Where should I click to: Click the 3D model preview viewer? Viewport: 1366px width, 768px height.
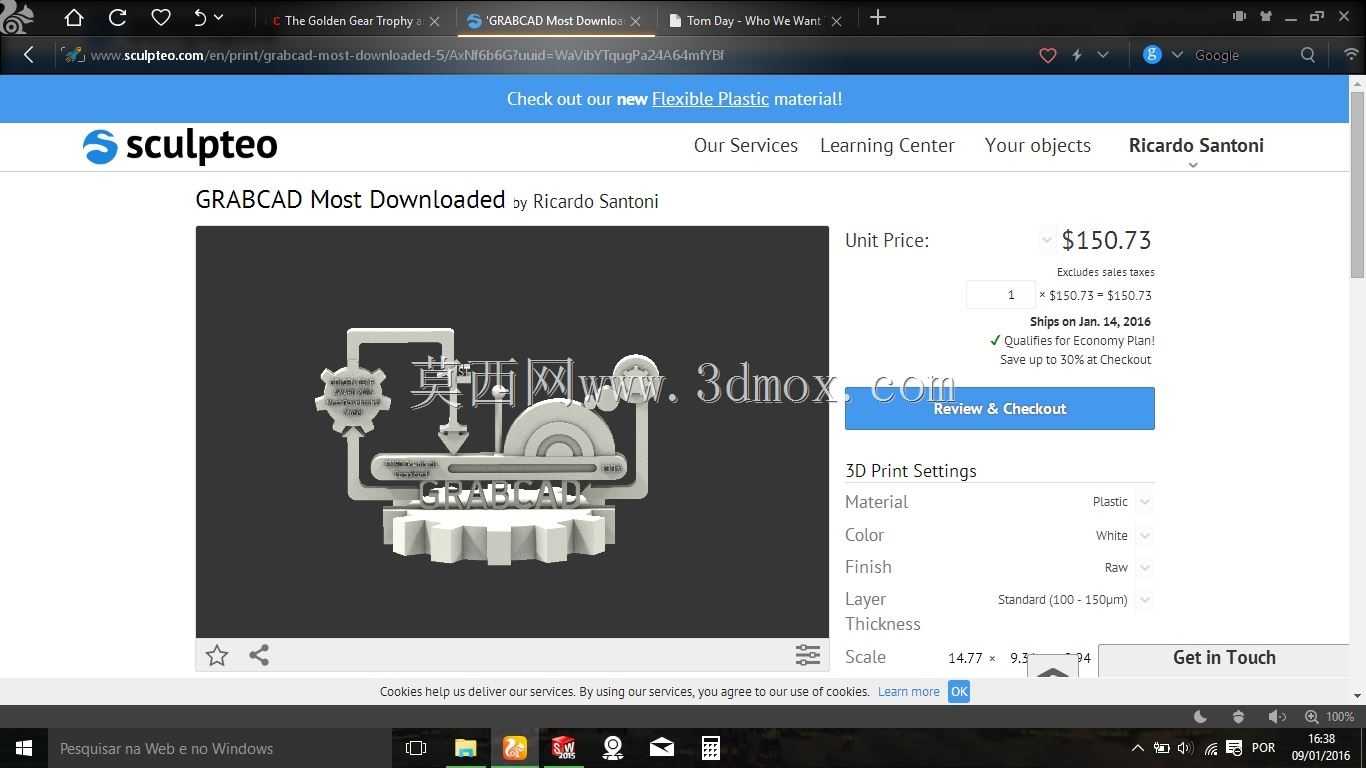coord(512,432)
